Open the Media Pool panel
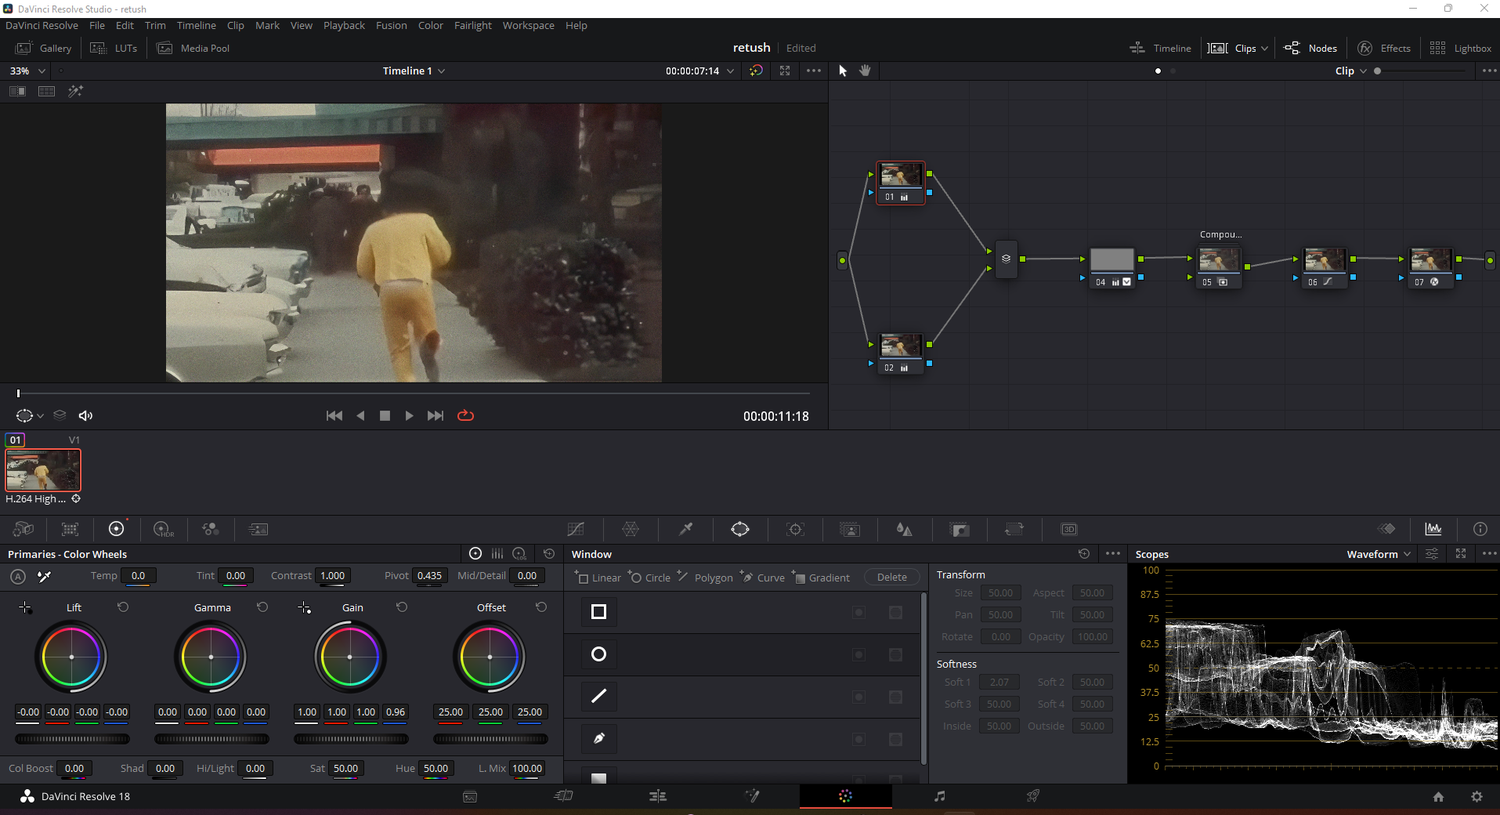 click(x=193, y=48)
